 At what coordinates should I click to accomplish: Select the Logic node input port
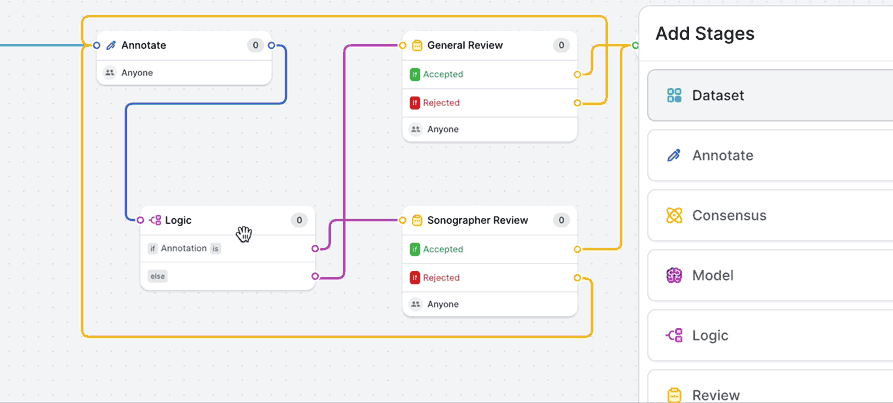[141, 220]
